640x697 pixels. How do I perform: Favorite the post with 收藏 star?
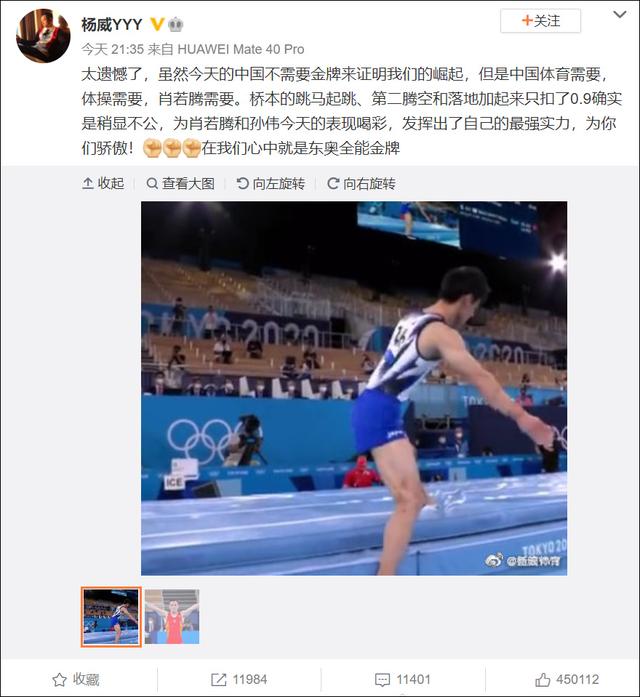pos(76,679)
